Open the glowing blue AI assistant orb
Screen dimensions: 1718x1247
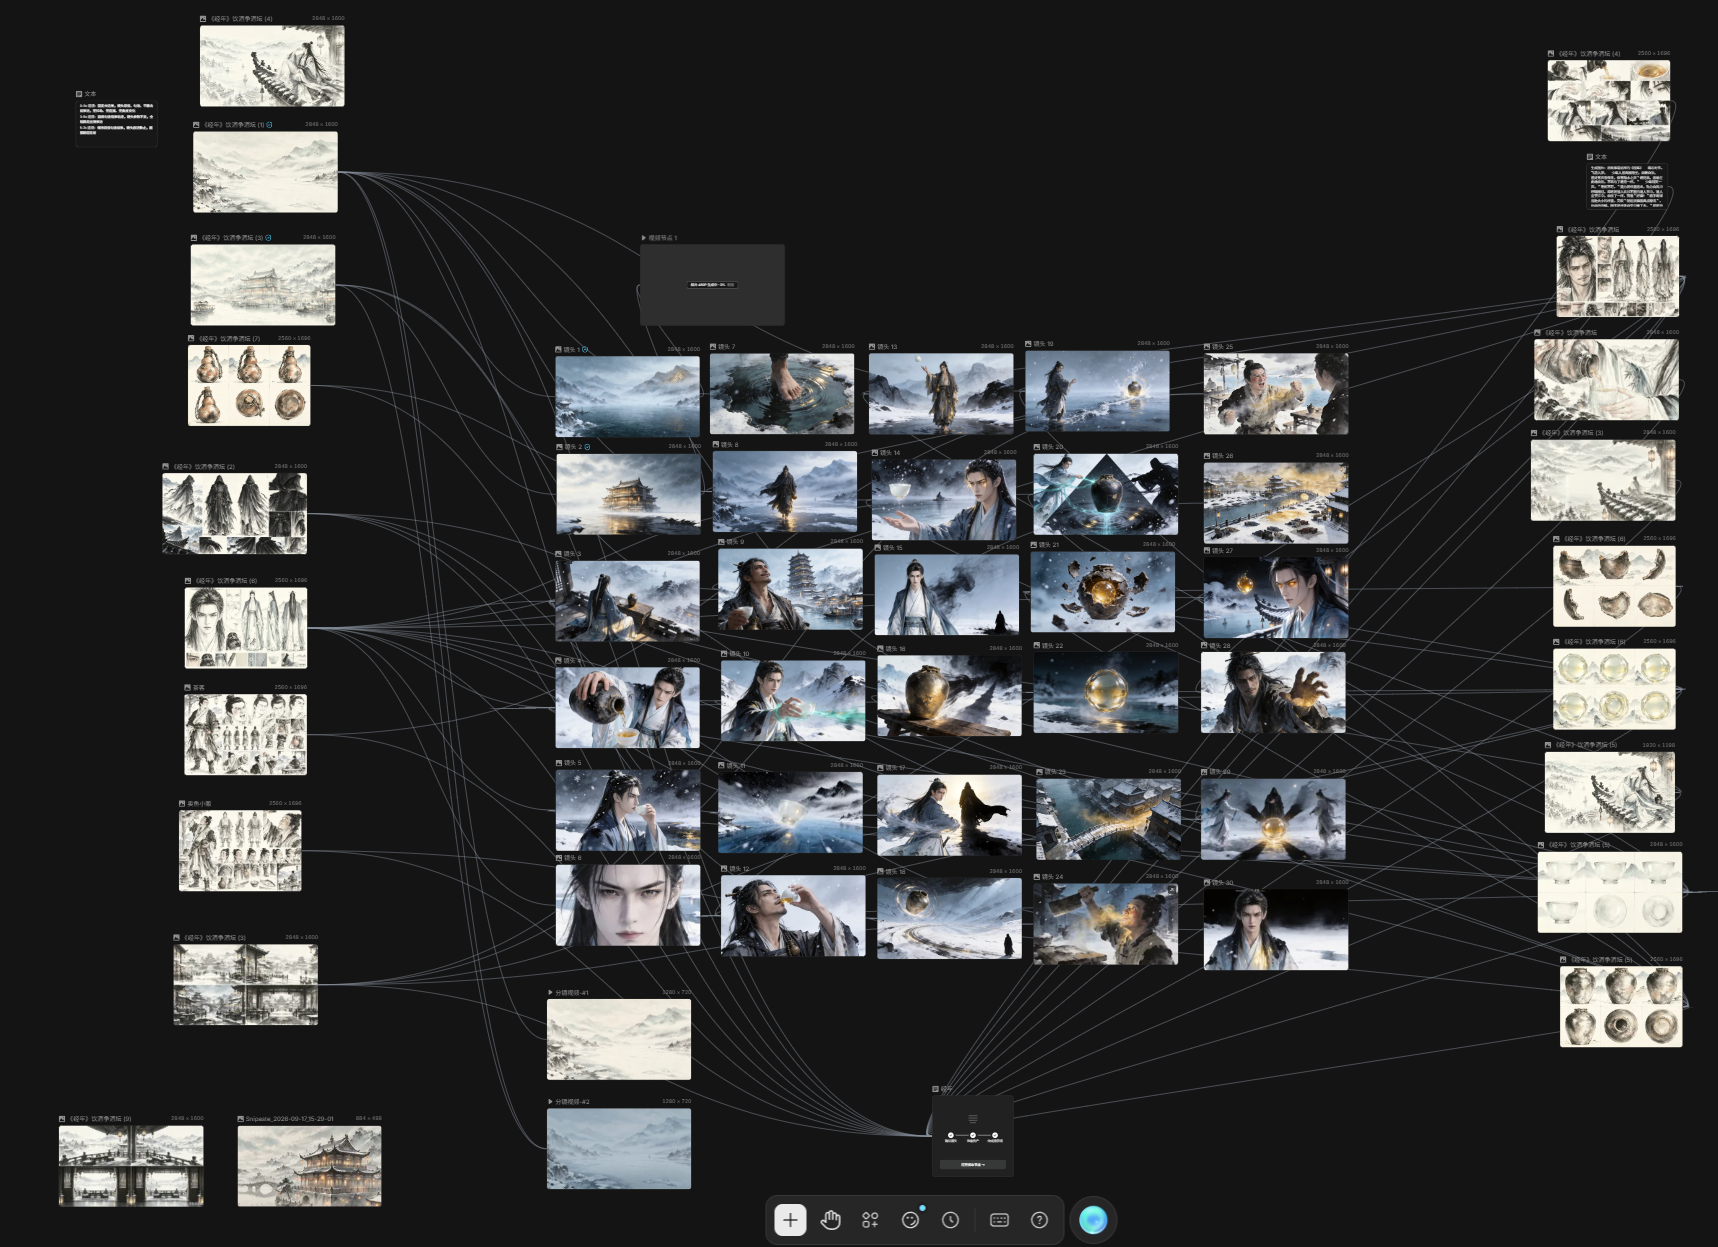1093,1220
